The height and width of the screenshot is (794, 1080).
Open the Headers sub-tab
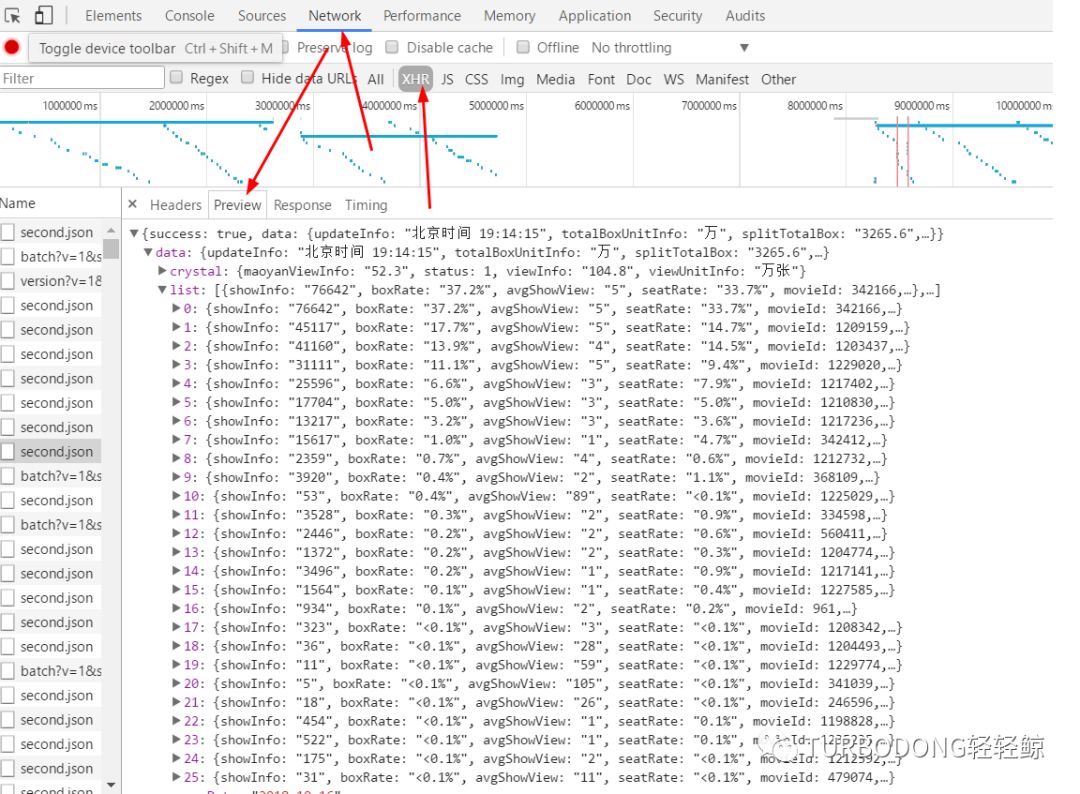(176, 205)
